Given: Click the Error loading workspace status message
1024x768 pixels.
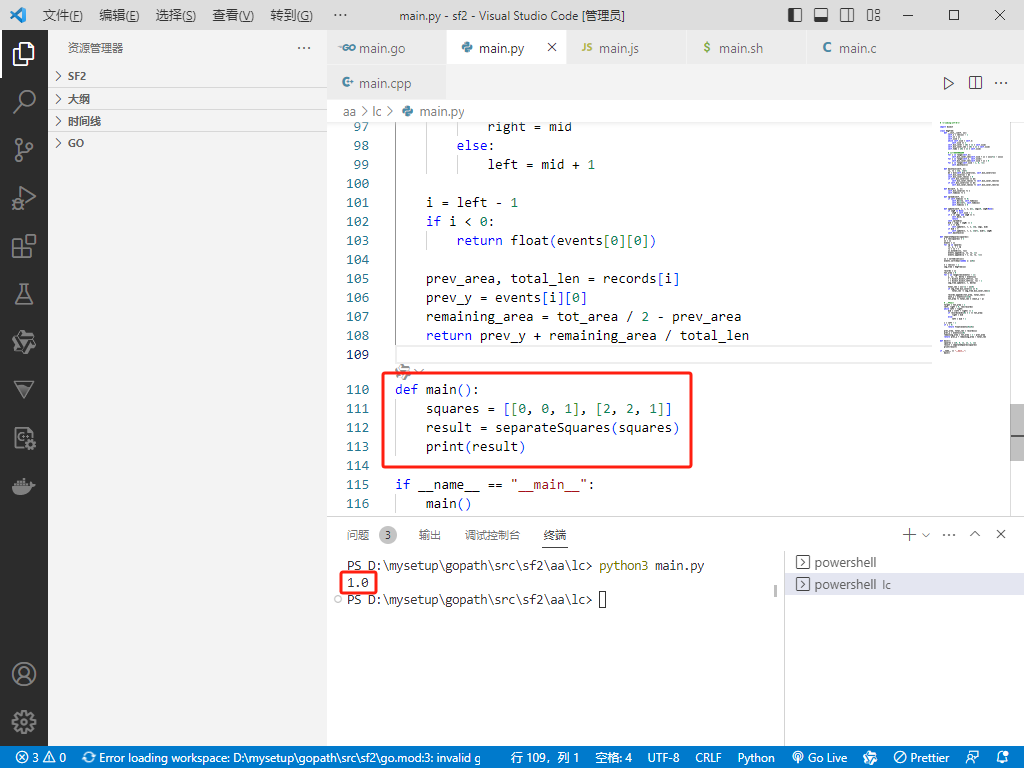Looking at the screenshot, I should point(281,758).
